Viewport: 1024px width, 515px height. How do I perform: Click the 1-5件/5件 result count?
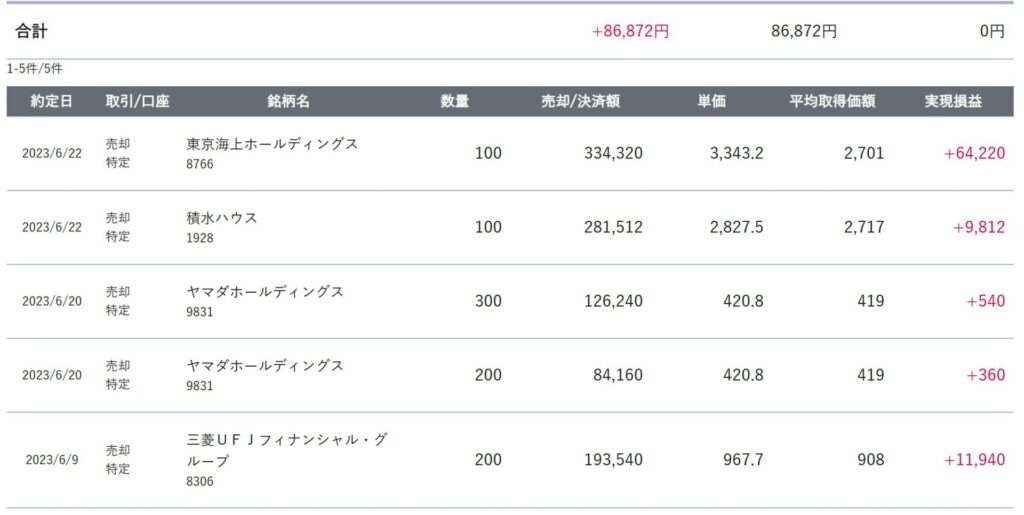35,69
